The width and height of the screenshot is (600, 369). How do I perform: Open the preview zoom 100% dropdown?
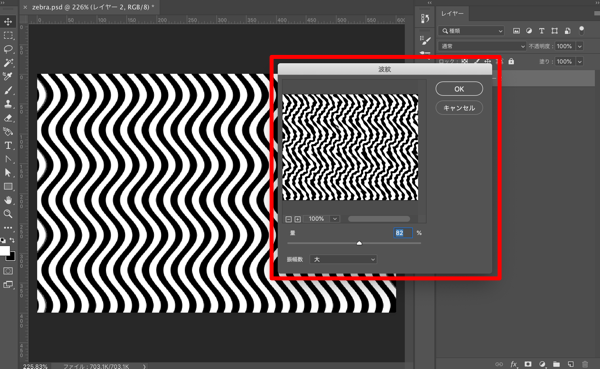click(335, 219)
